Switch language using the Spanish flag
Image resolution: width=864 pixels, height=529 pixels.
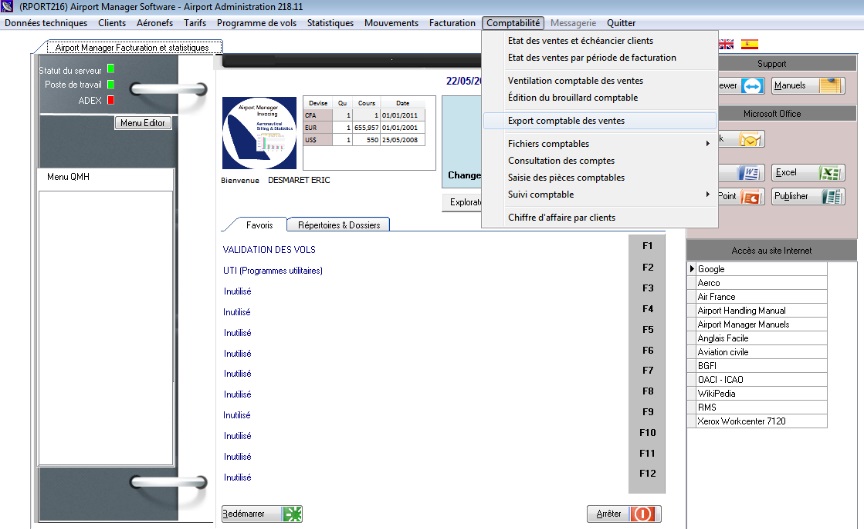pyautogui.click(x=749, y=44)
